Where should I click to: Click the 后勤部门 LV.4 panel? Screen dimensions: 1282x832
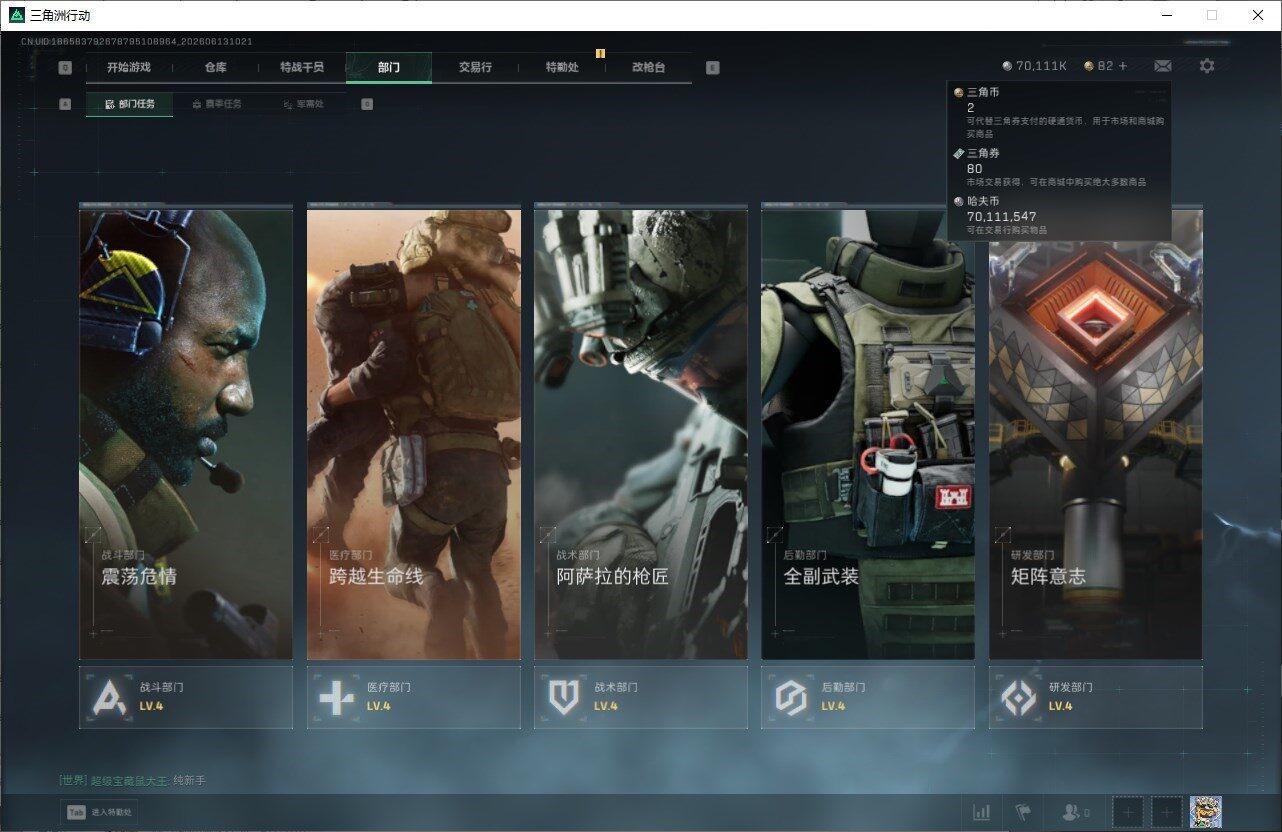pos(868,697)
